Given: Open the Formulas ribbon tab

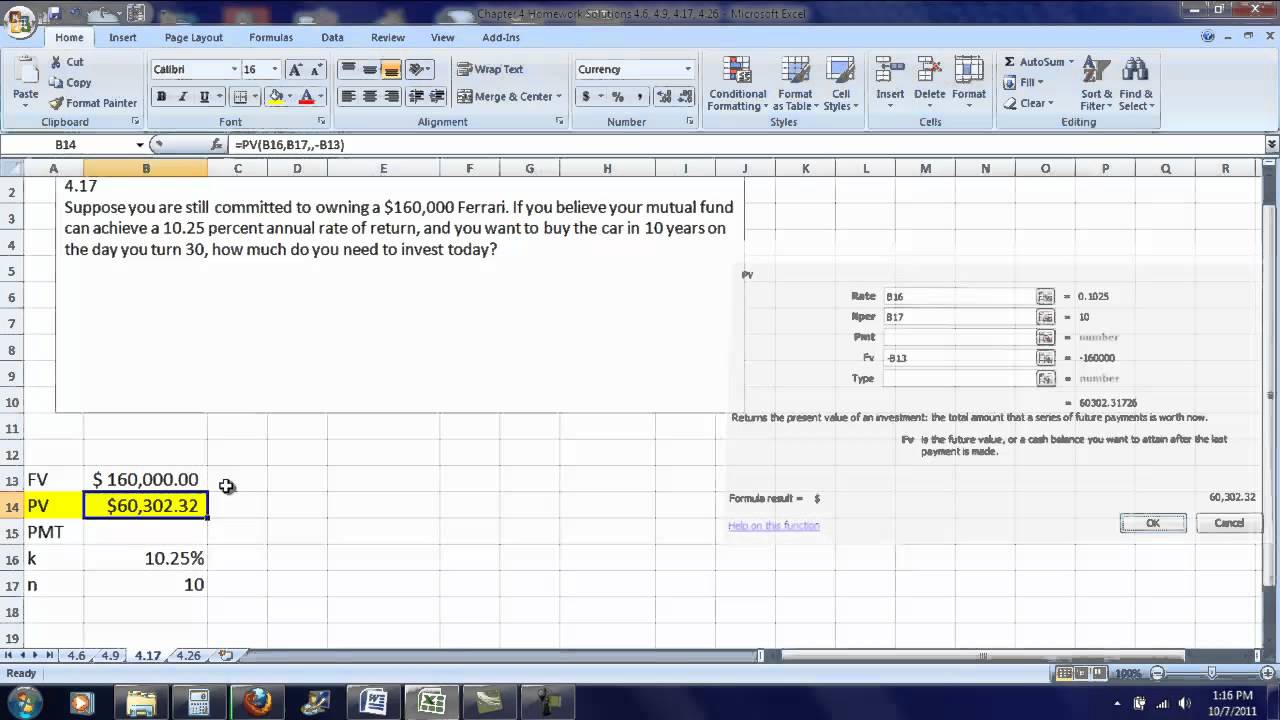Looking at the screenshot, I should [x=271, y=37].
